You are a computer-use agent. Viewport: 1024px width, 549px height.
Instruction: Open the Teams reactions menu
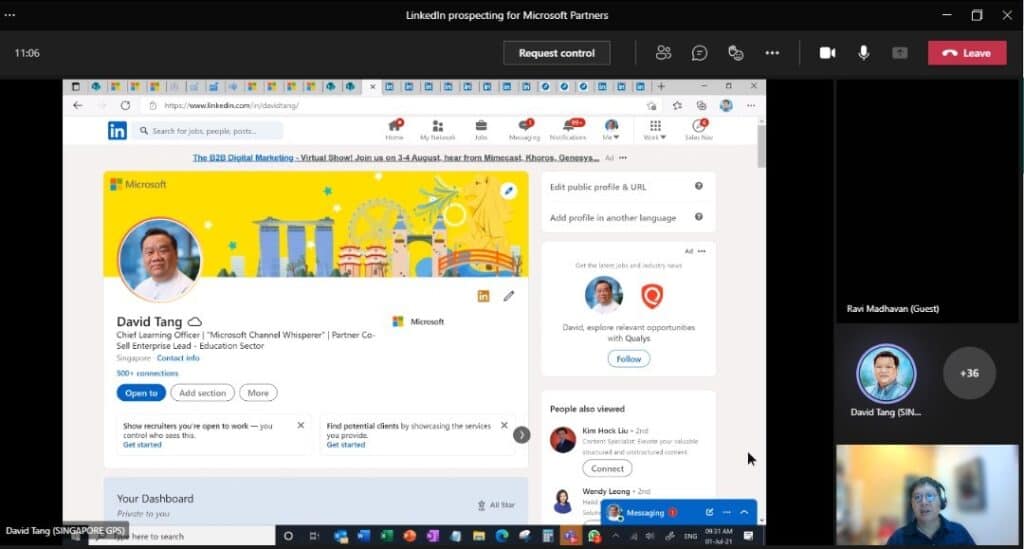coord(736,53)
